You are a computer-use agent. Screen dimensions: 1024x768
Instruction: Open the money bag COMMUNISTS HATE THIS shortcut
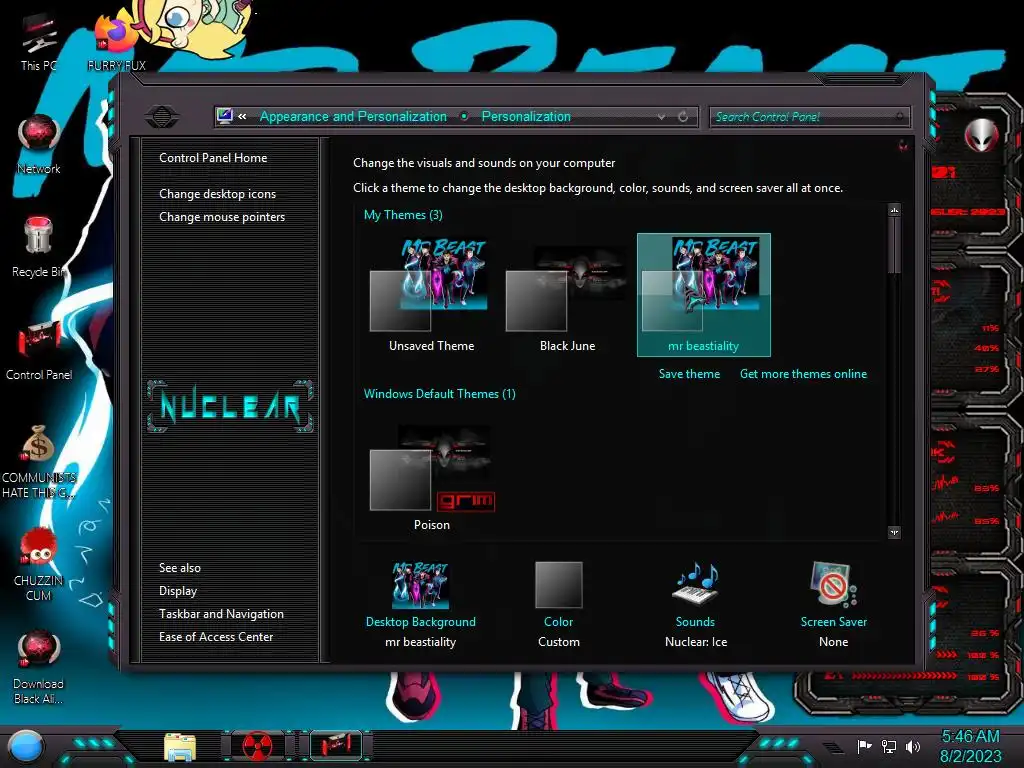39,461
